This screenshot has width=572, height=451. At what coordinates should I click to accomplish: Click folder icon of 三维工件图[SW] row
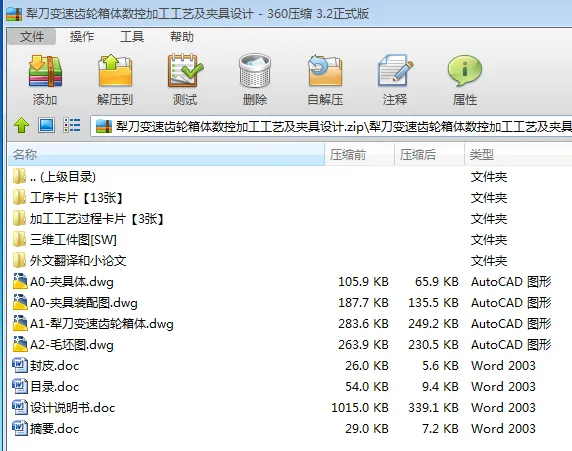pos(19,239)
